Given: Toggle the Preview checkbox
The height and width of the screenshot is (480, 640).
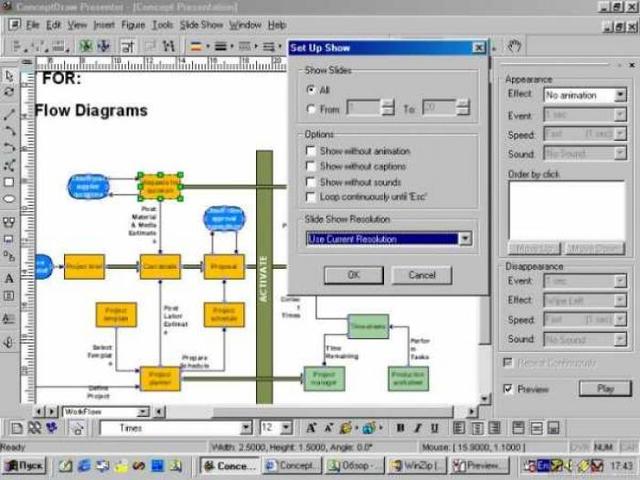Looking at the screenshot, I should coord(508,389).
